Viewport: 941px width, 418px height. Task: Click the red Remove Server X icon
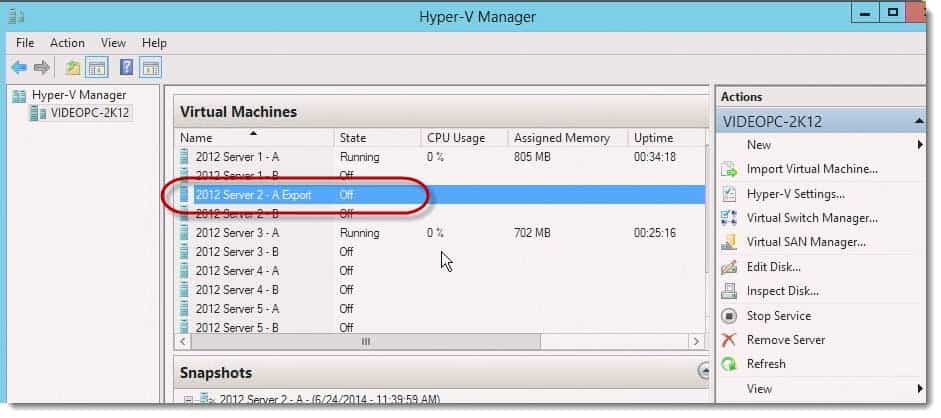729,340
